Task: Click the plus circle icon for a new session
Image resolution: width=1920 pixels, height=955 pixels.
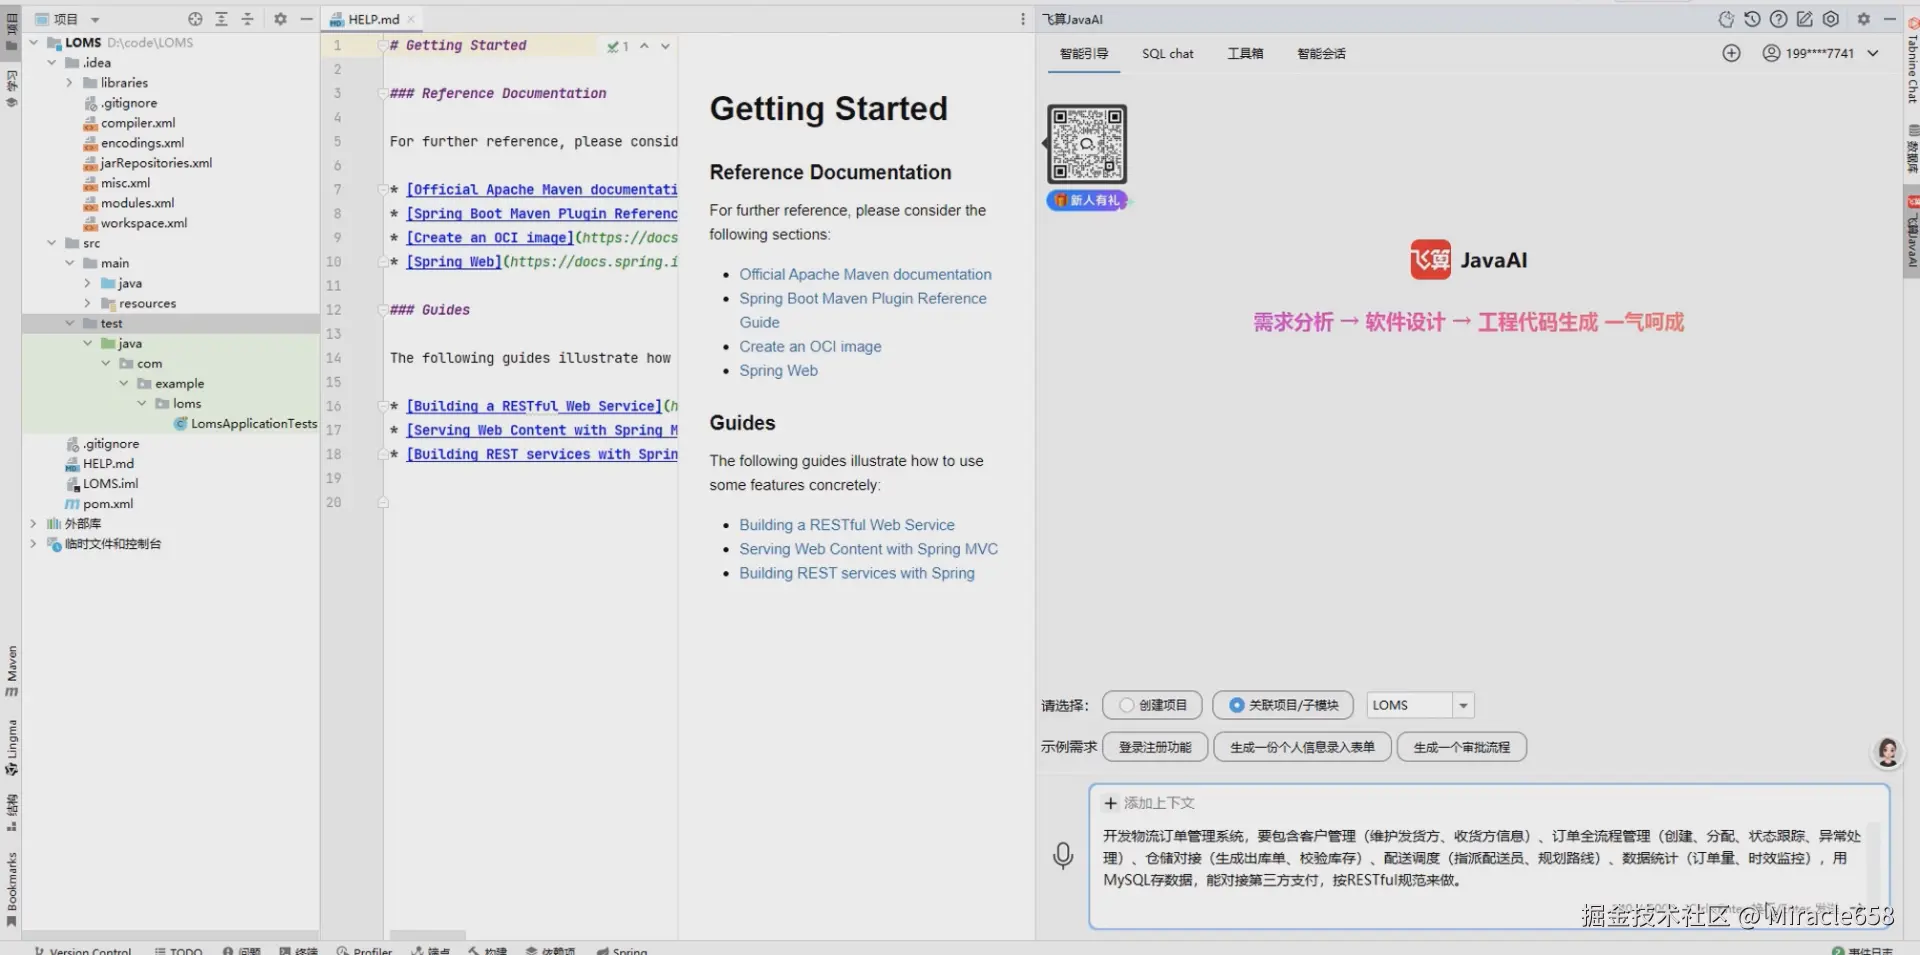Action: pos(1732,53)
